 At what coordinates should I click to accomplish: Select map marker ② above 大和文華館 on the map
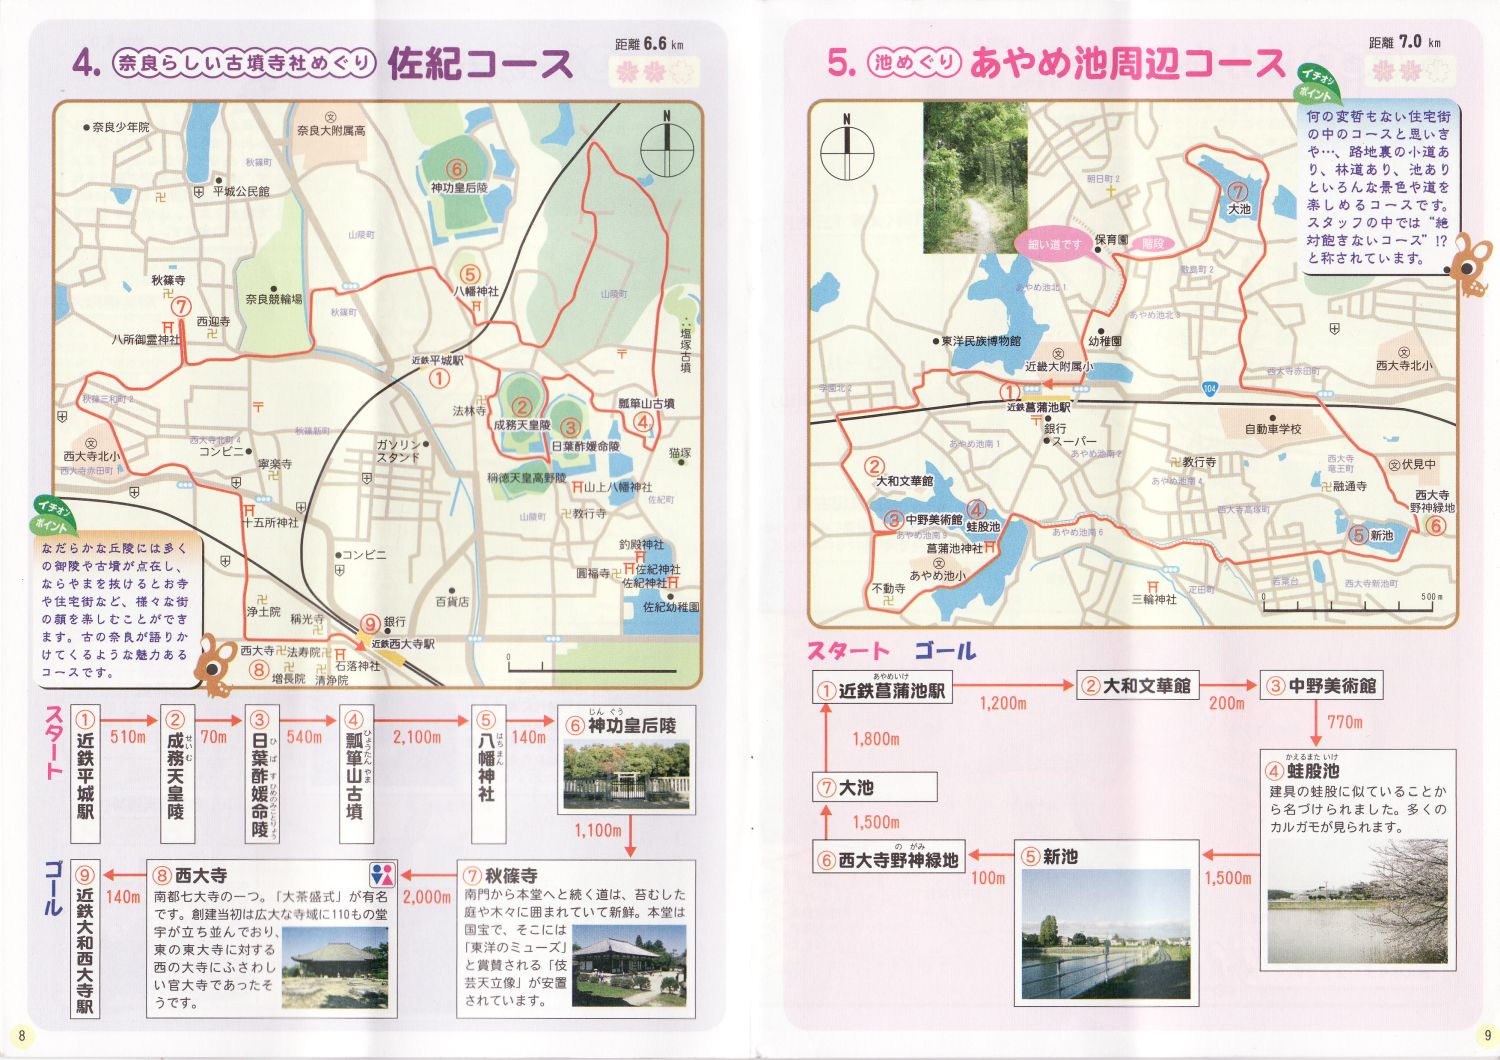pos(875,466)
